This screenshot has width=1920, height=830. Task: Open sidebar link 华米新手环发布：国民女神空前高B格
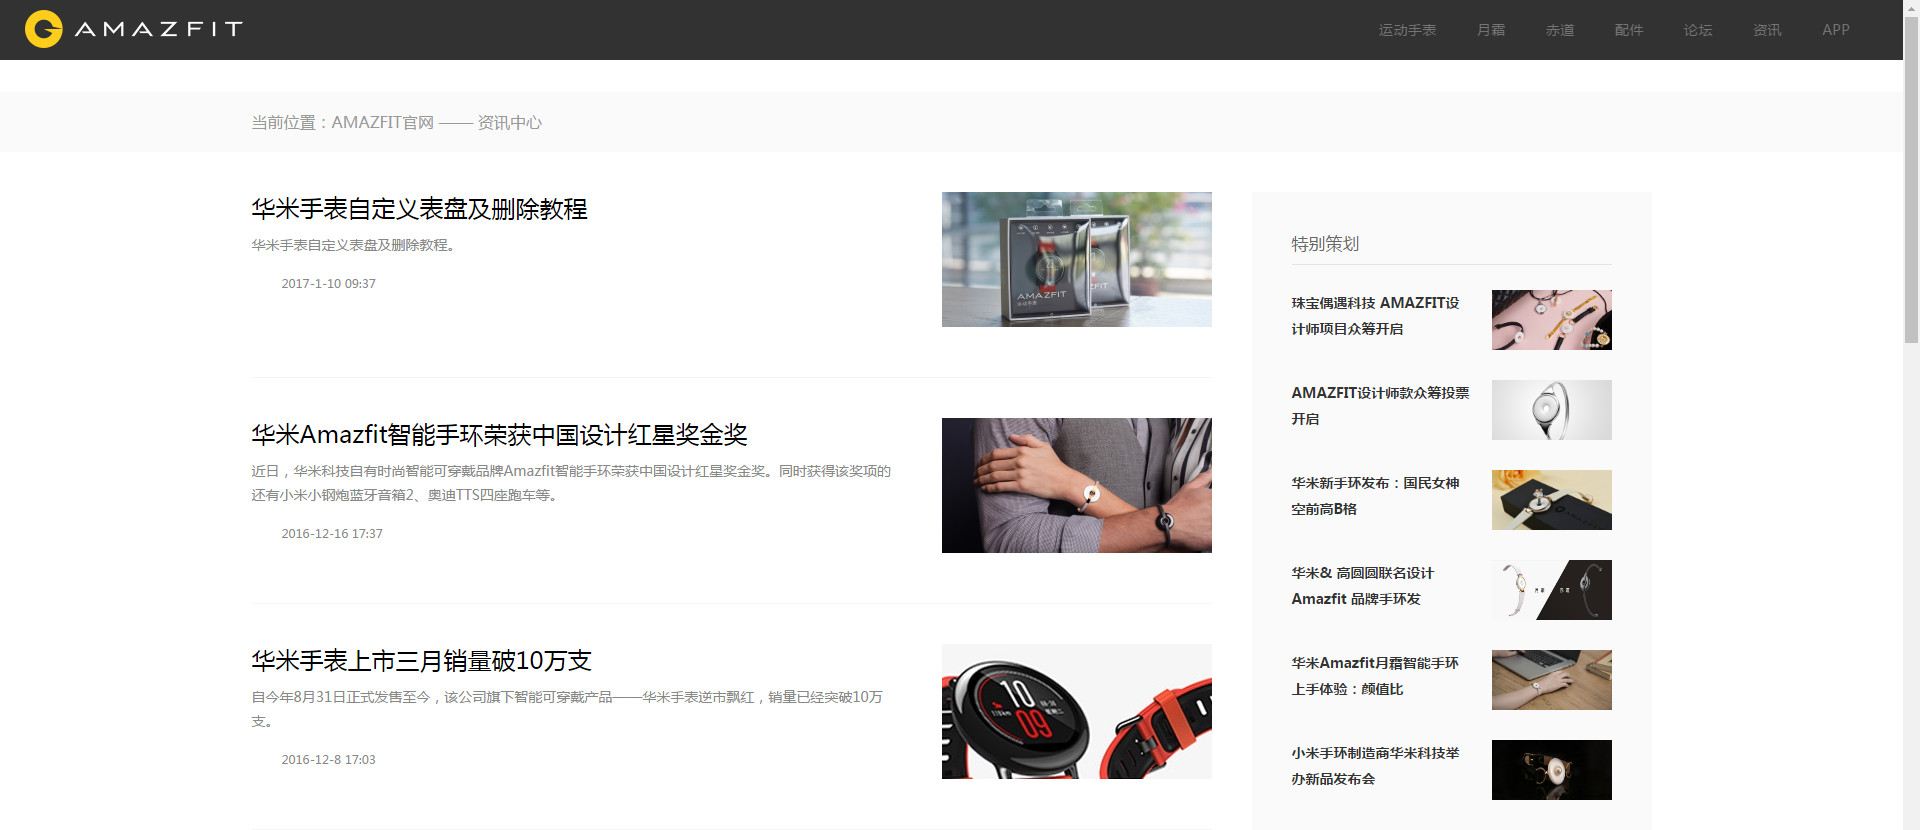(x=1375, y=496)
